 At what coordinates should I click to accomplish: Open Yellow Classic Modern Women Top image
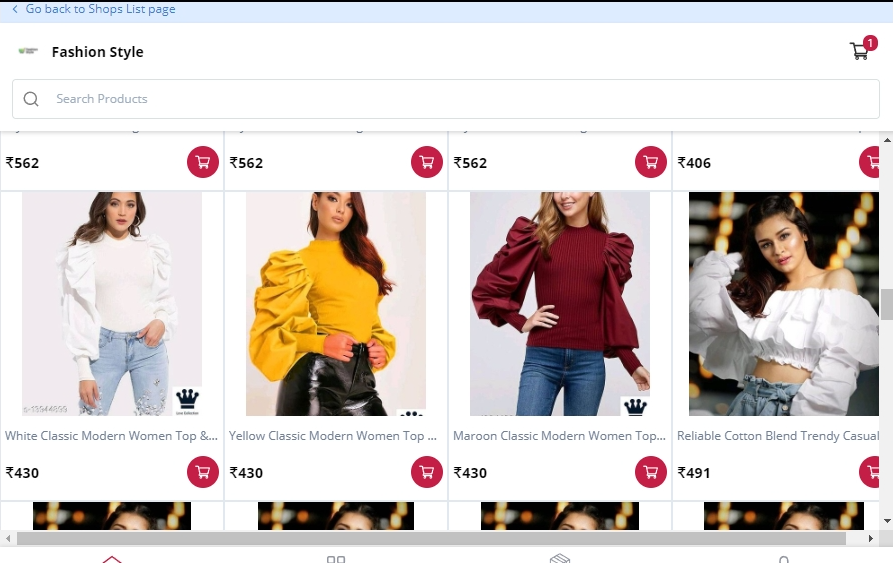[x=335, y=303]
